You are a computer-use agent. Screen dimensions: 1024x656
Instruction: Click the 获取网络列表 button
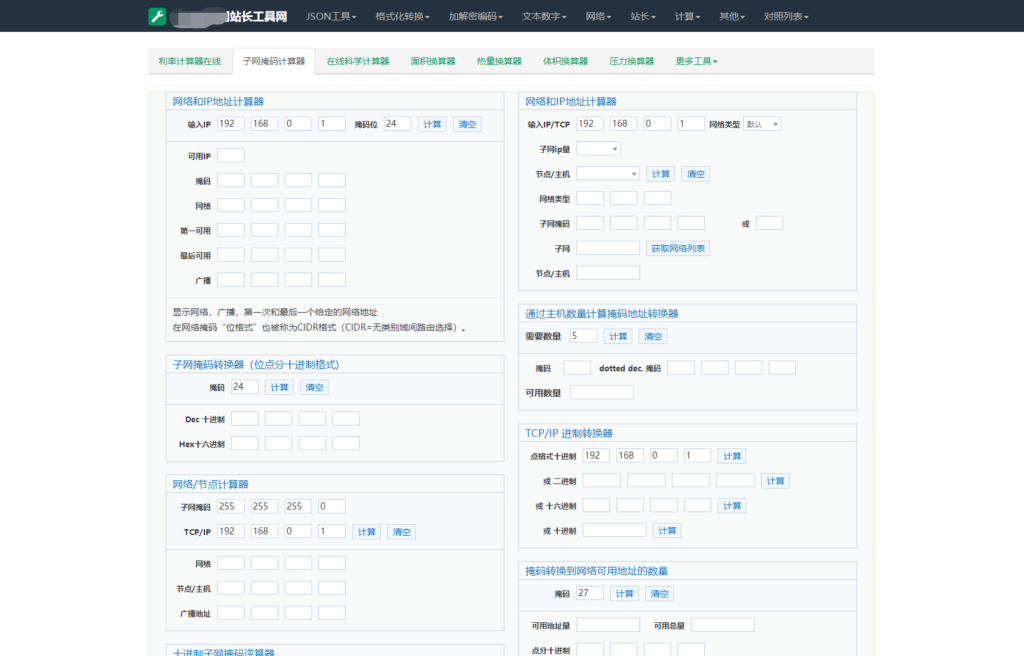point(678,248)
